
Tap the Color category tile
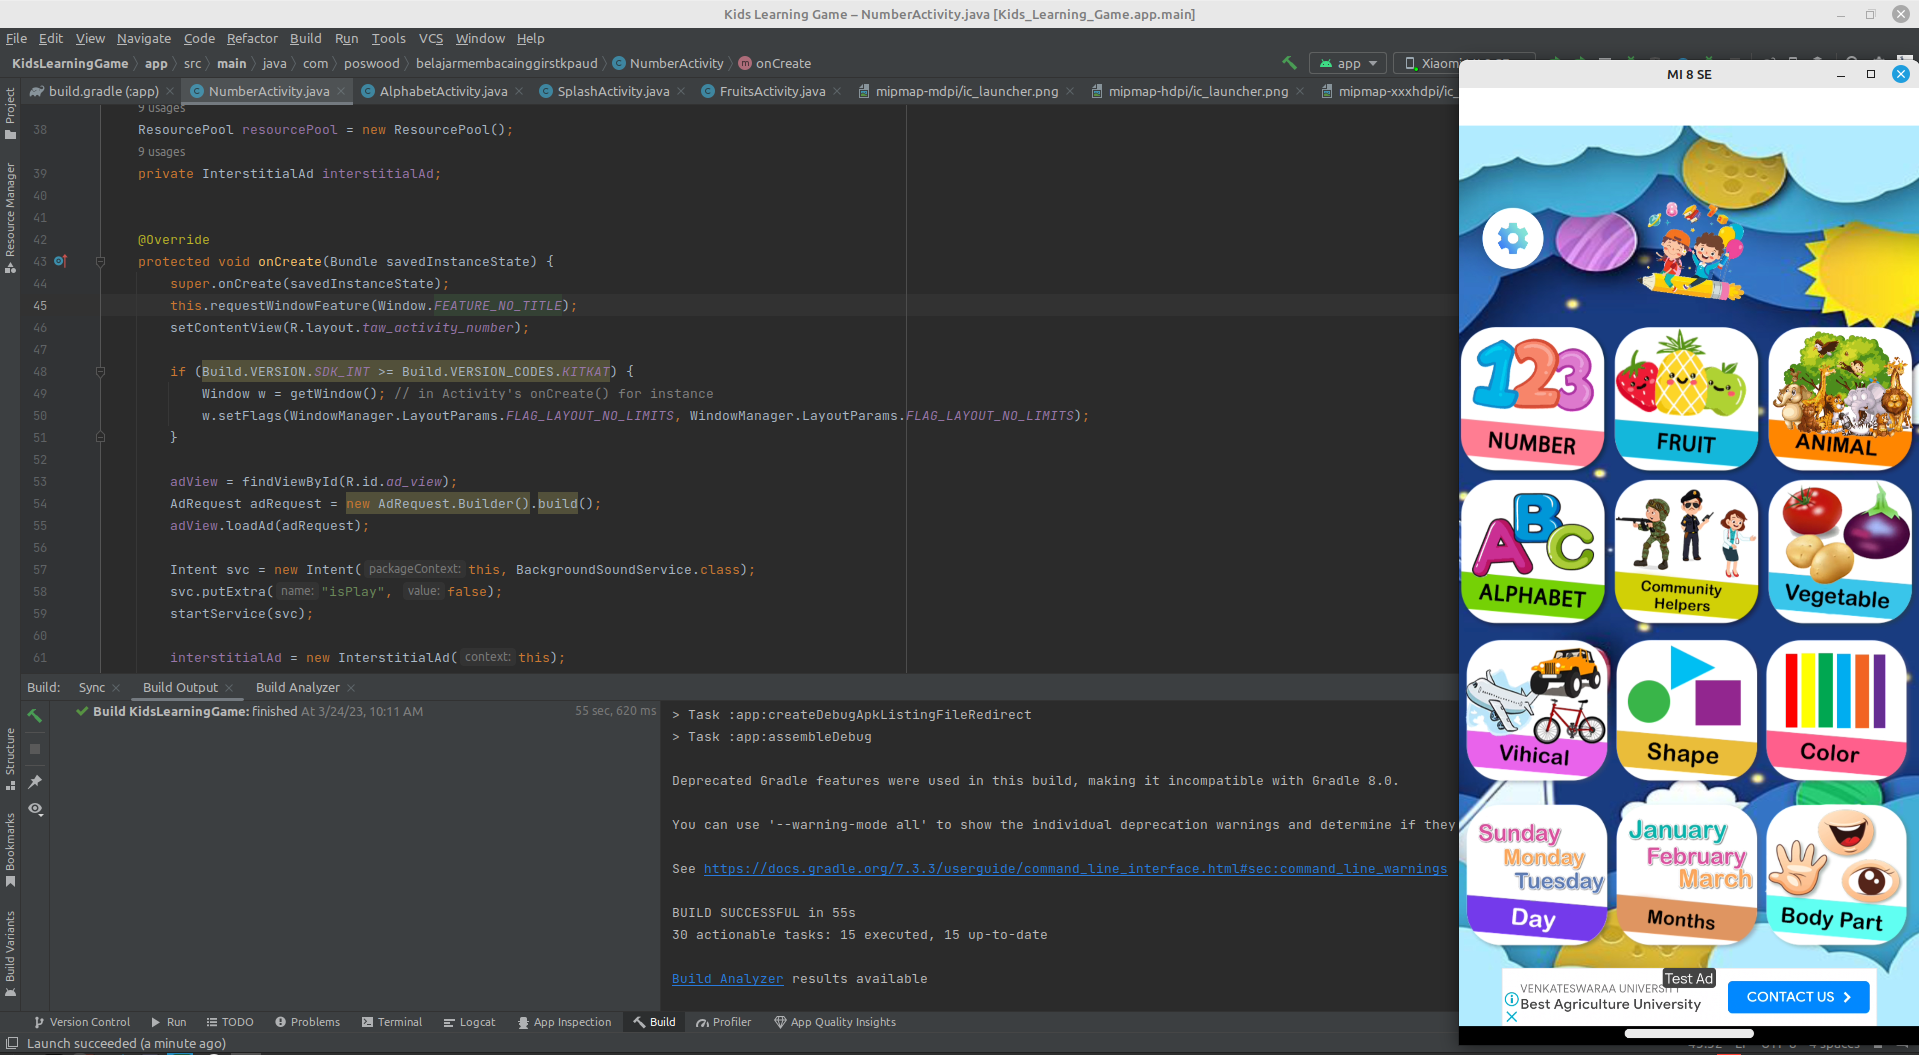(x=1836, y=710)
